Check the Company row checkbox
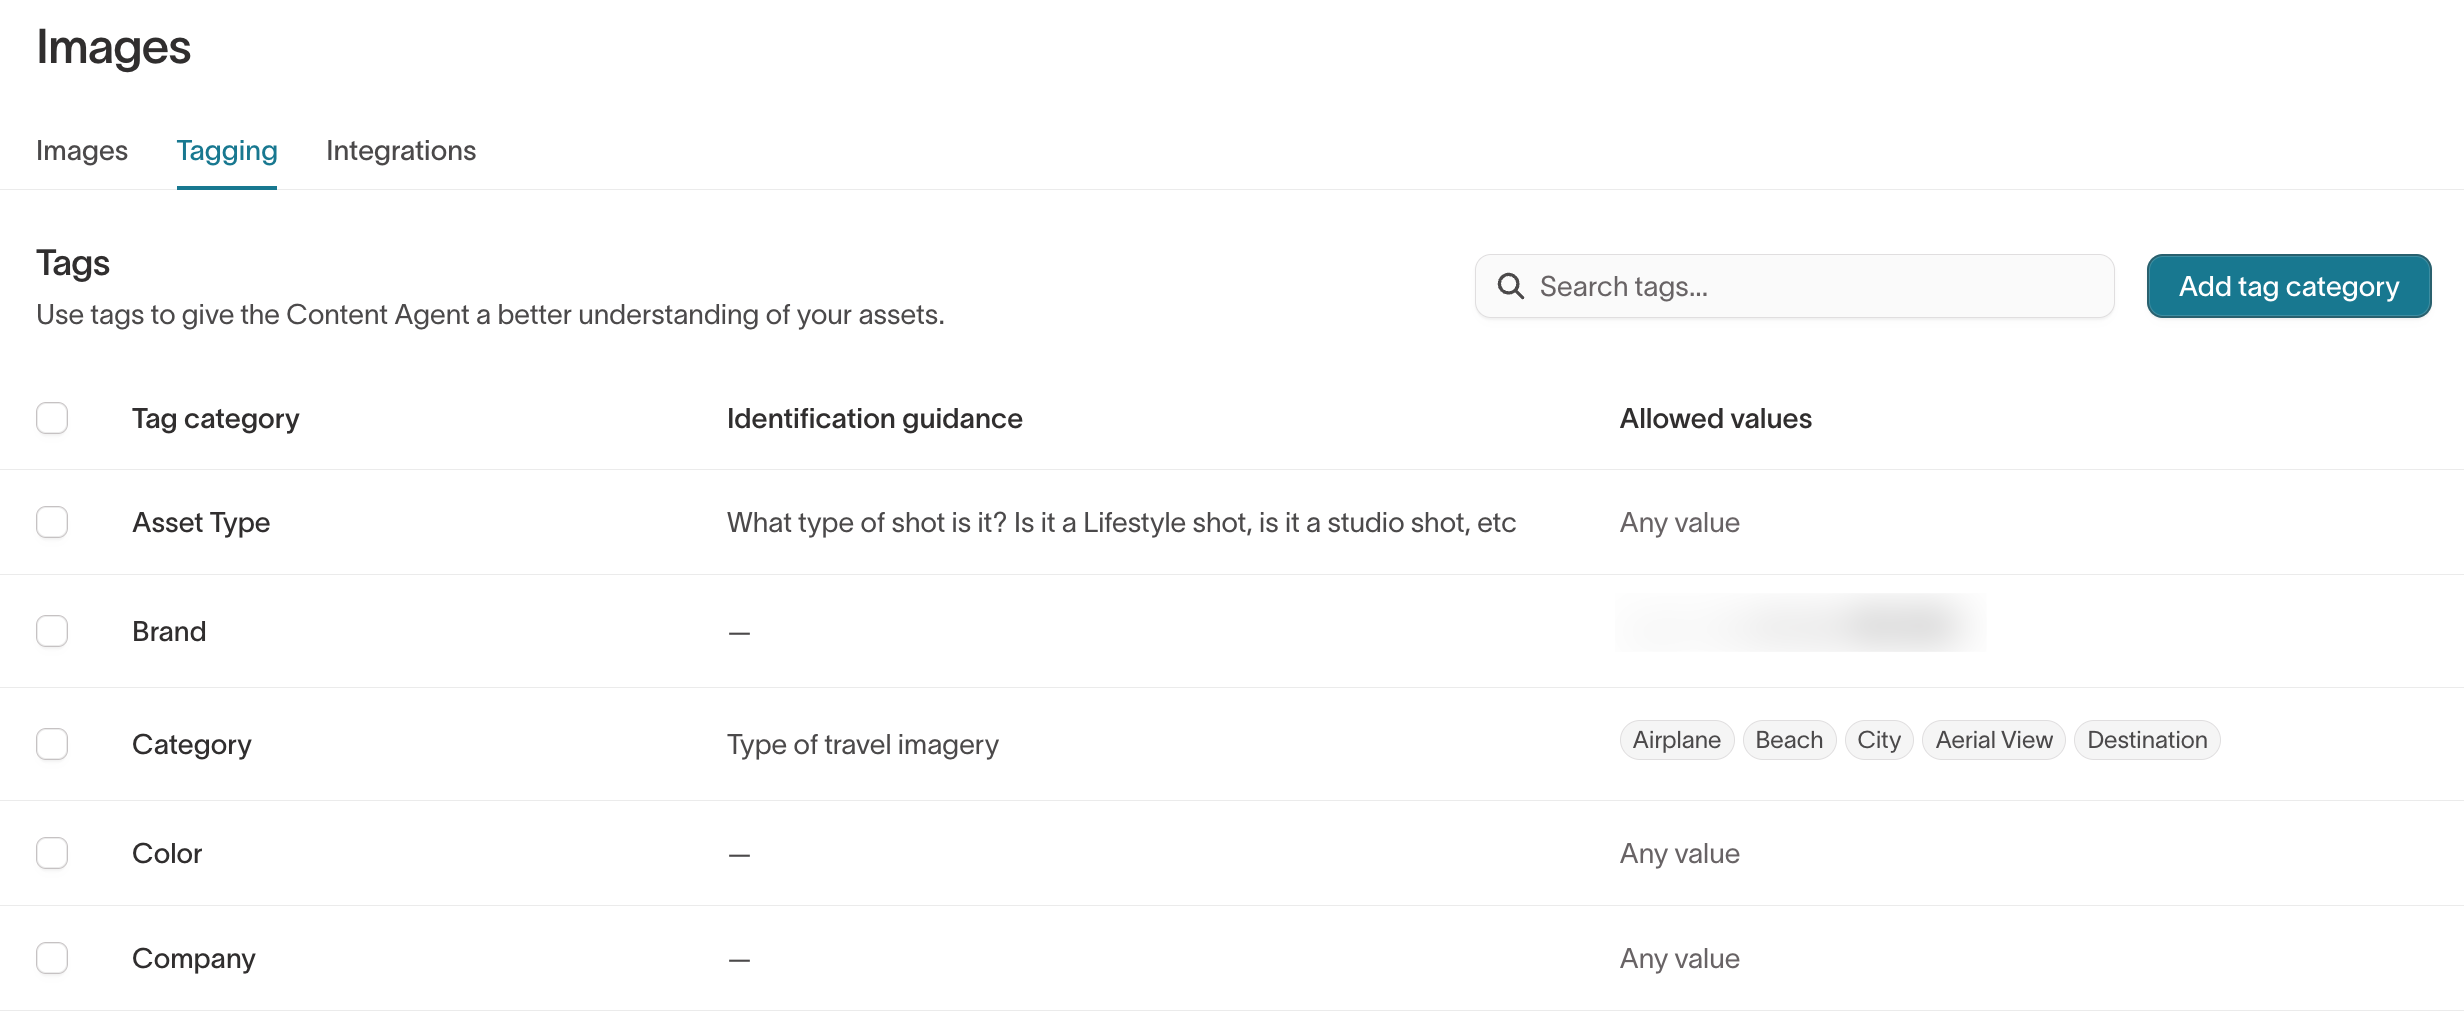The width and height of the screenshot is (2464, 1016). 52,958
